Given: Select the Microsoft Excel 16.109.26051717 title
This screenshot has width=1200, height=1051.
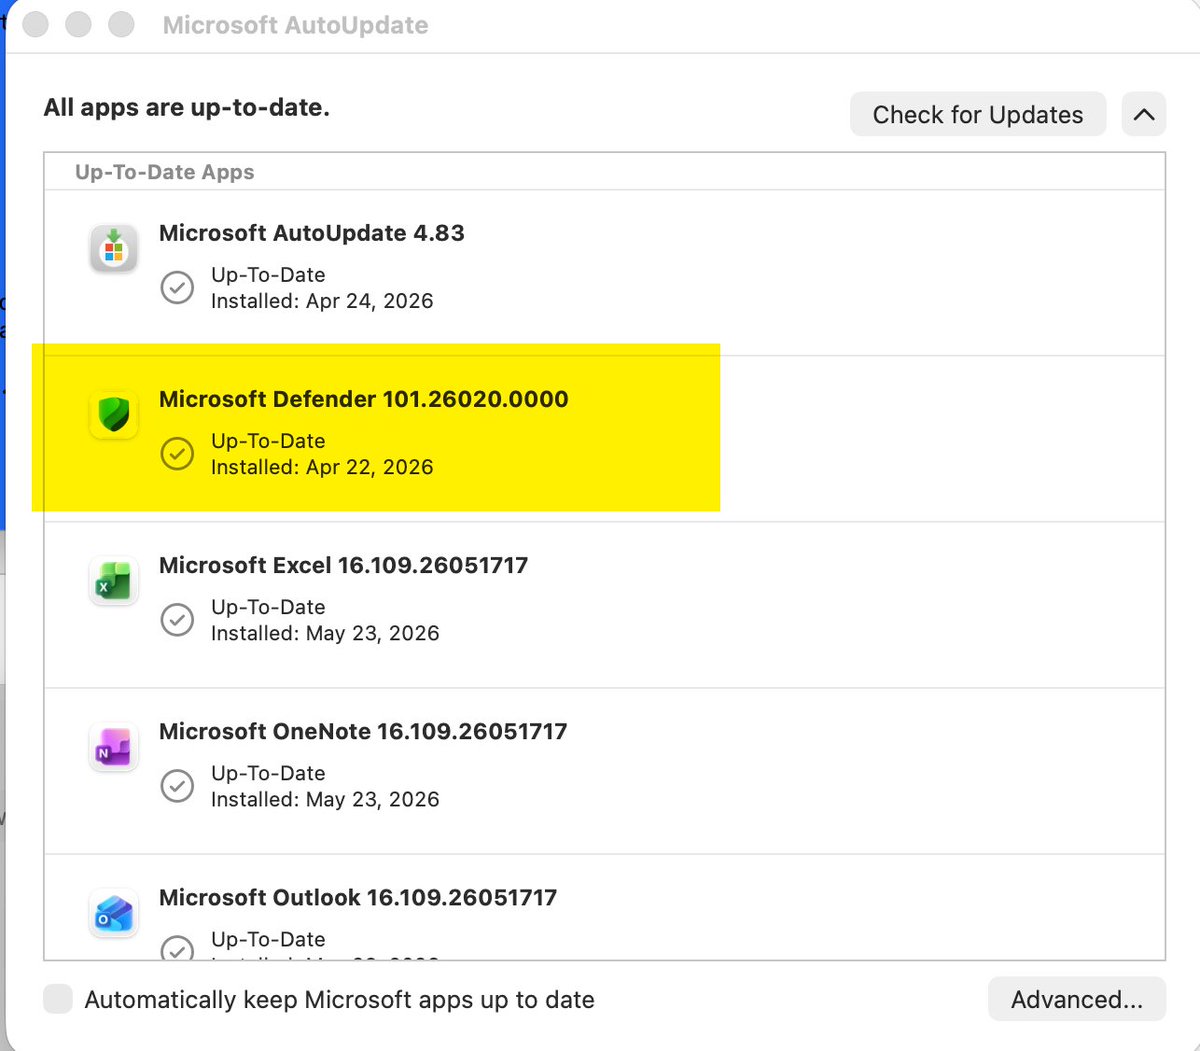Looking at the screenshot, I should click(x=344, y=565).
